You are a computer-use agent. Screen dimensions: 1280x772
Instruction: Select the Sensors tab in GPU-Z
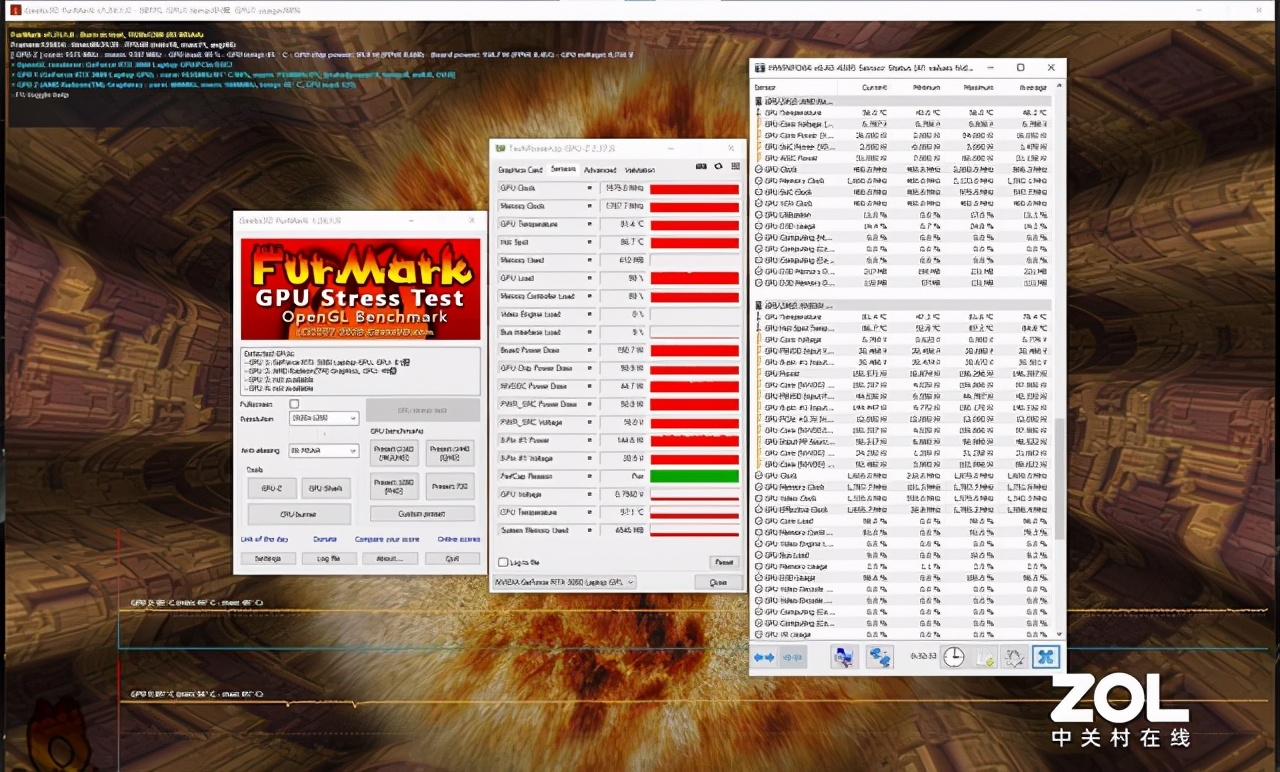563,170
